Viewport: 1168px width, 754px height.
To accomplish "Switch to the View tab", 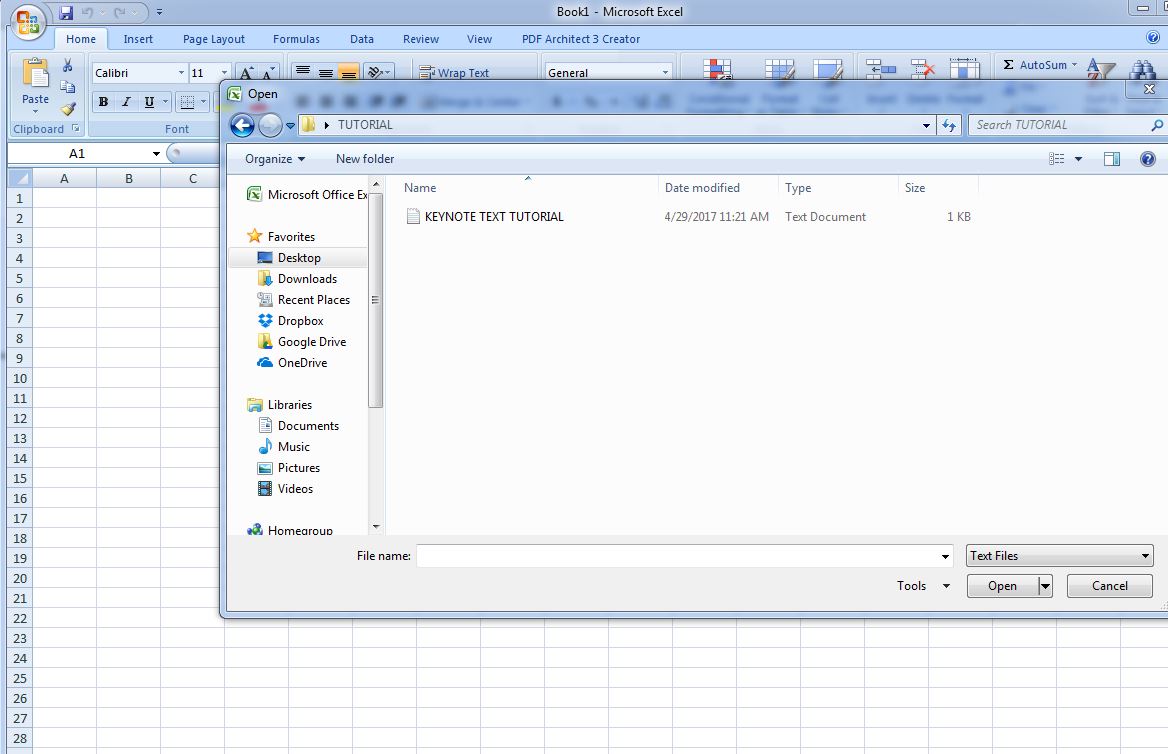I will coord(479,39).
